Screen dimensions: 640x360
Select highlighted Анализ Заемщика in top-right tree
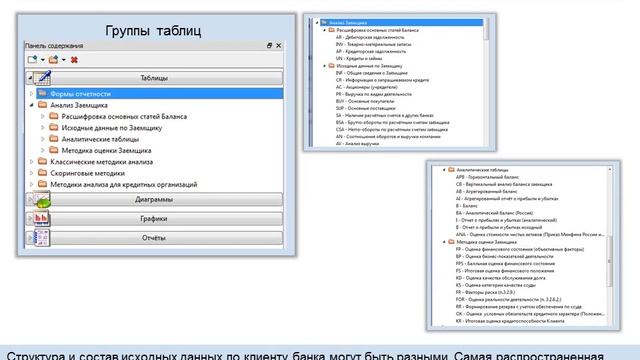(x=401, y=22)
